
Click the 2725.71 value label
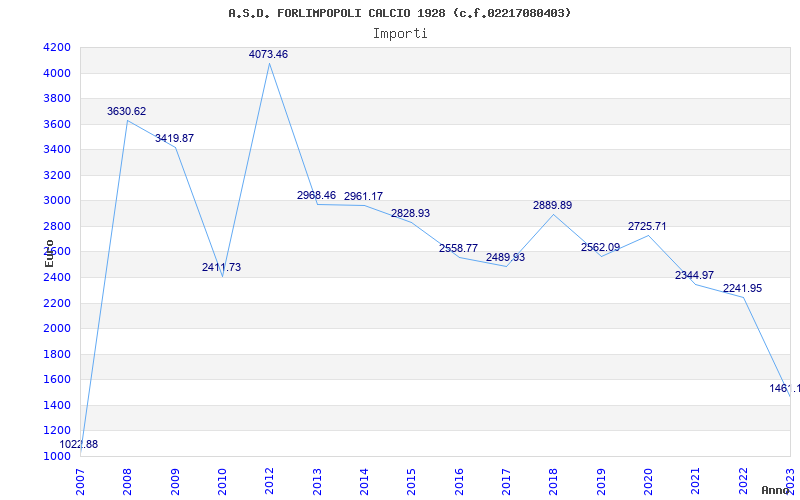[647, 227]
